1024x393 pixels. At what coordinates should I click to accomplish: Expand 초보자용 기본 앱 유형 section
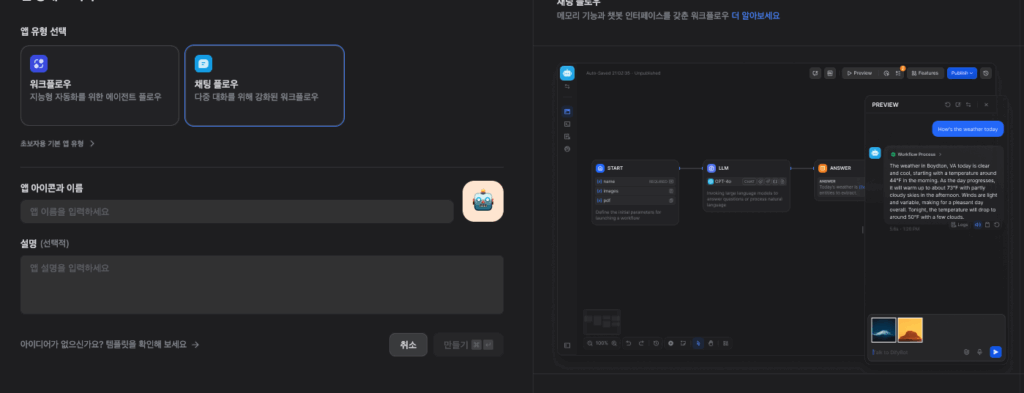pyautogui.click(x=57, y=144)
